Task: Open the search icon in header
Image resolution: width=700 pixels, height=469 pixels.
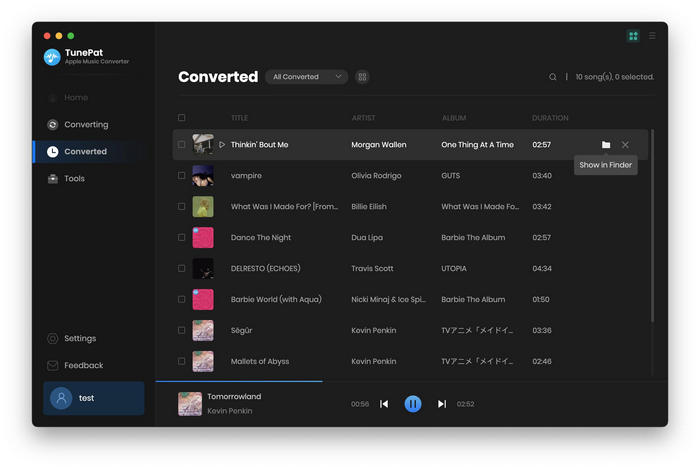Action: (x=553, y=77)
